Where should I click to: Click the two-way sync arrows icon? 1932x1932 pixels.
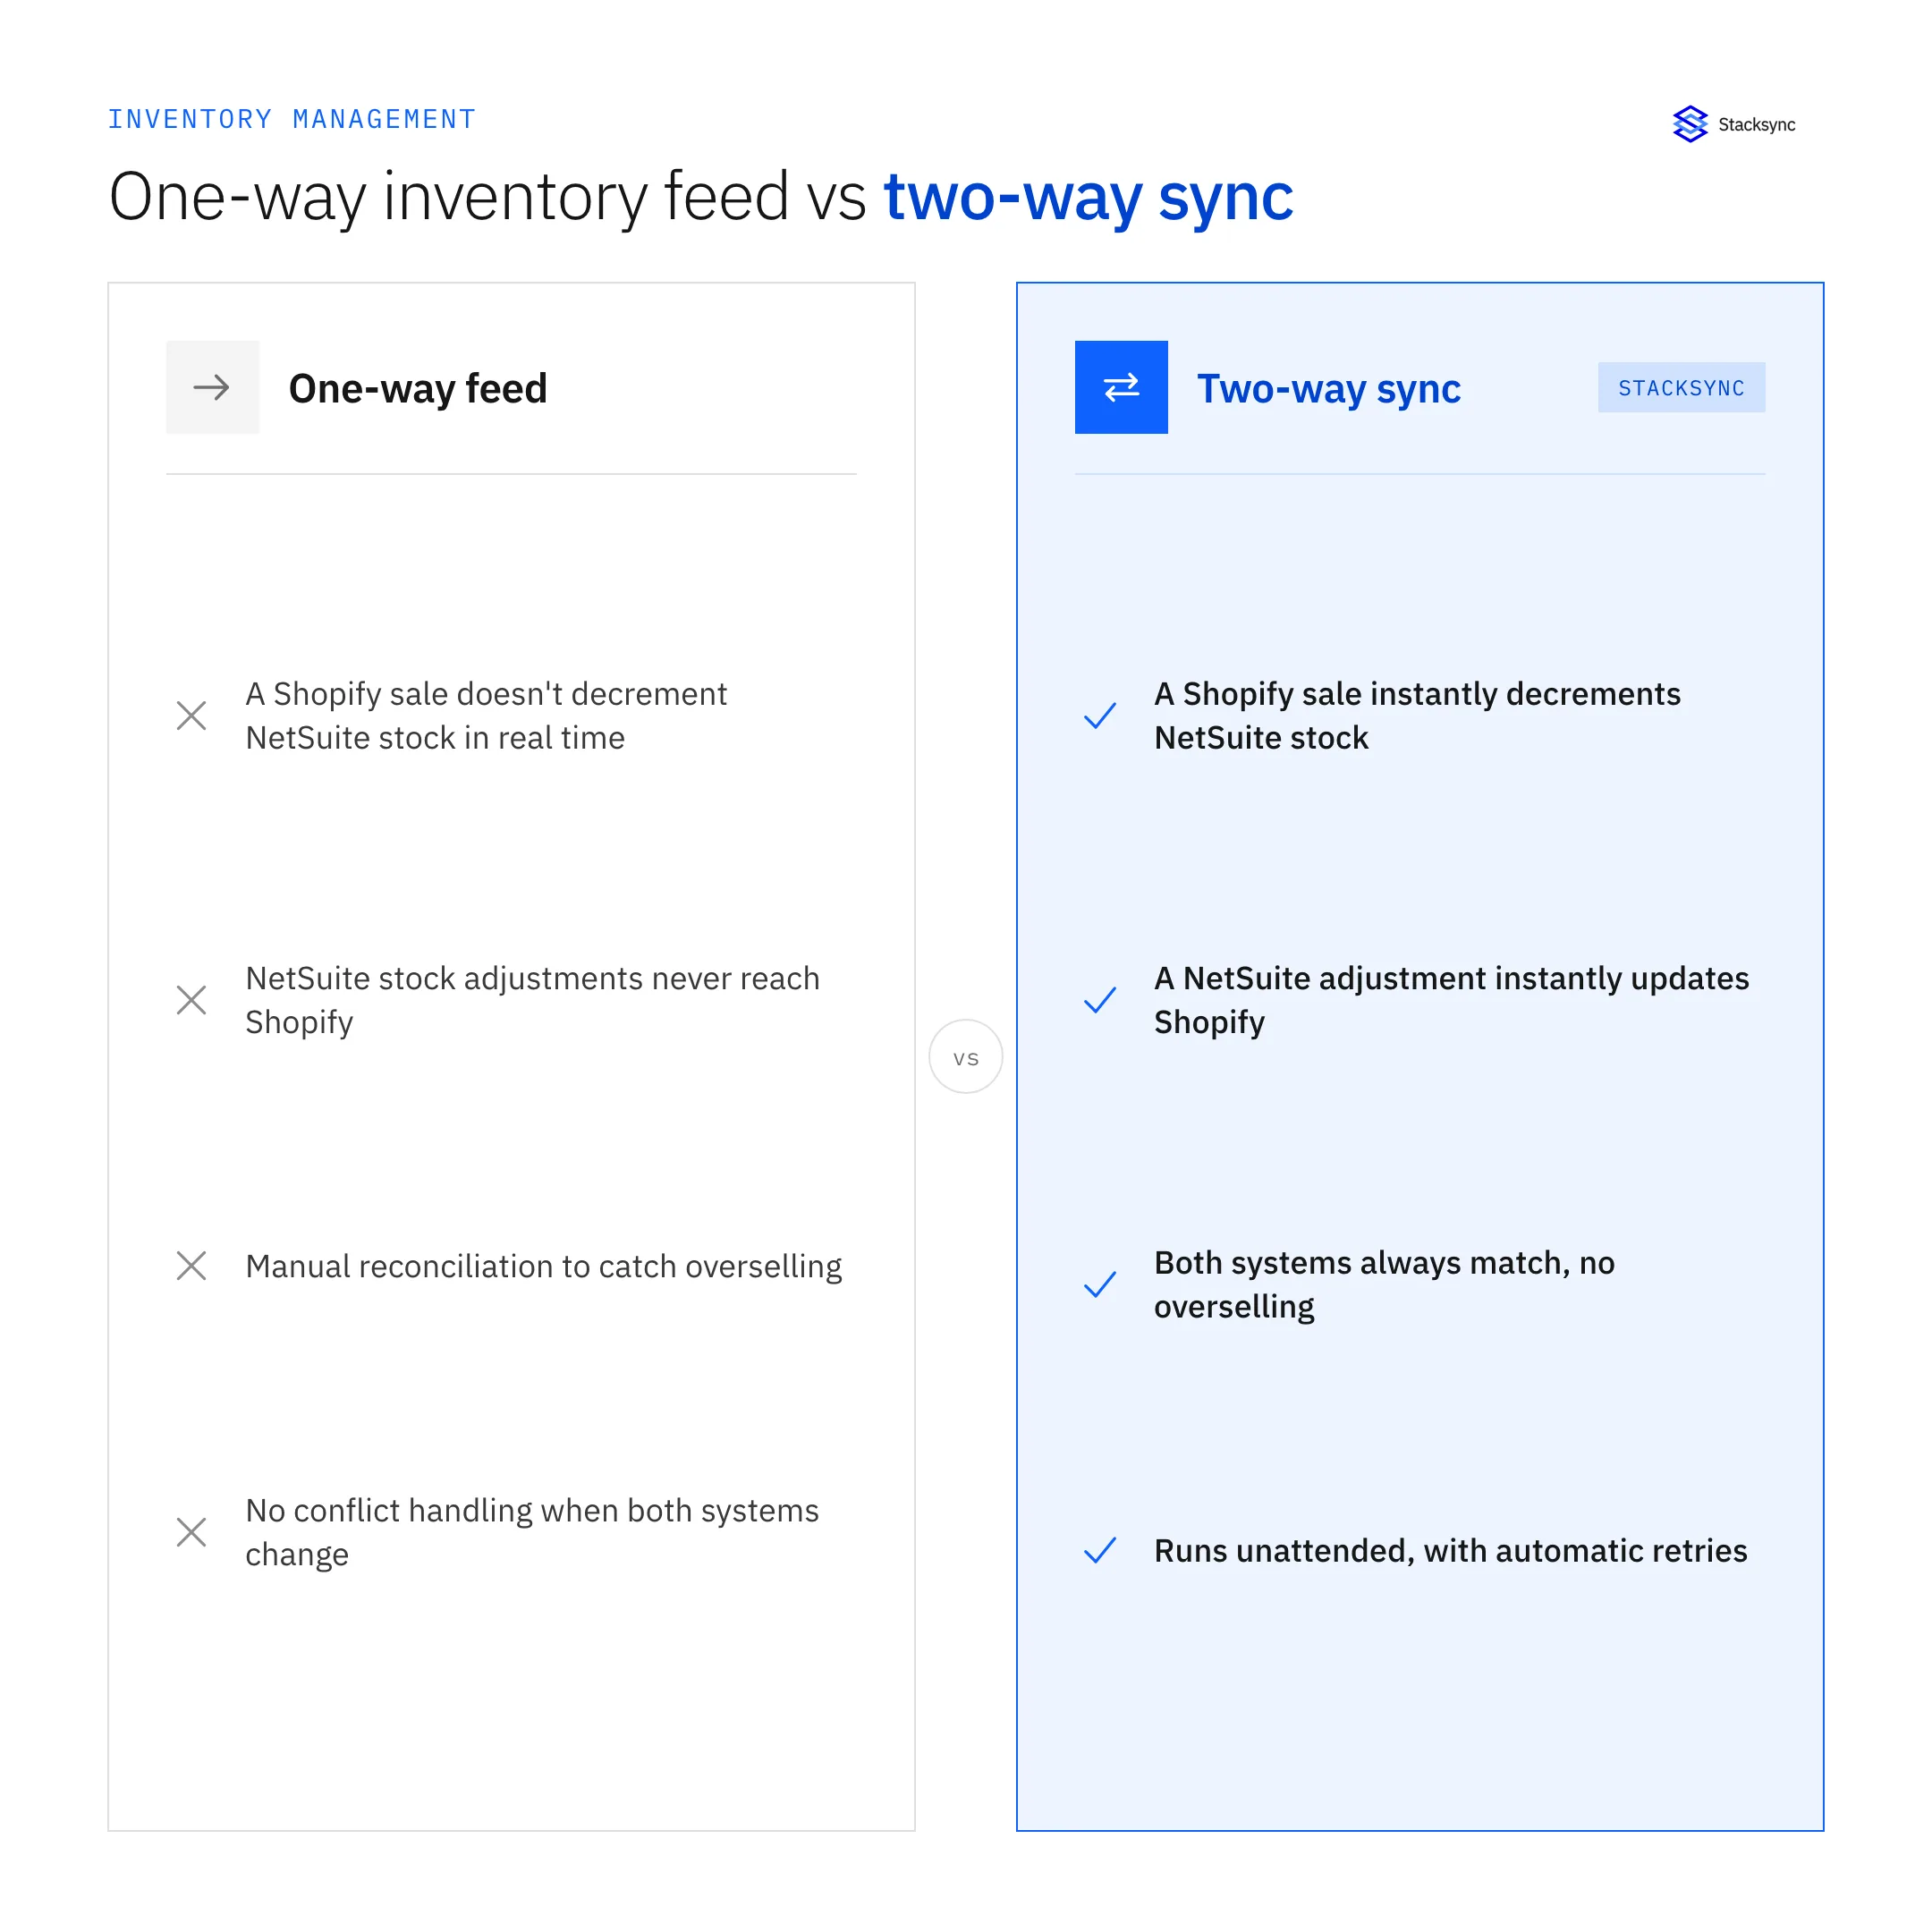(1121, 387)
